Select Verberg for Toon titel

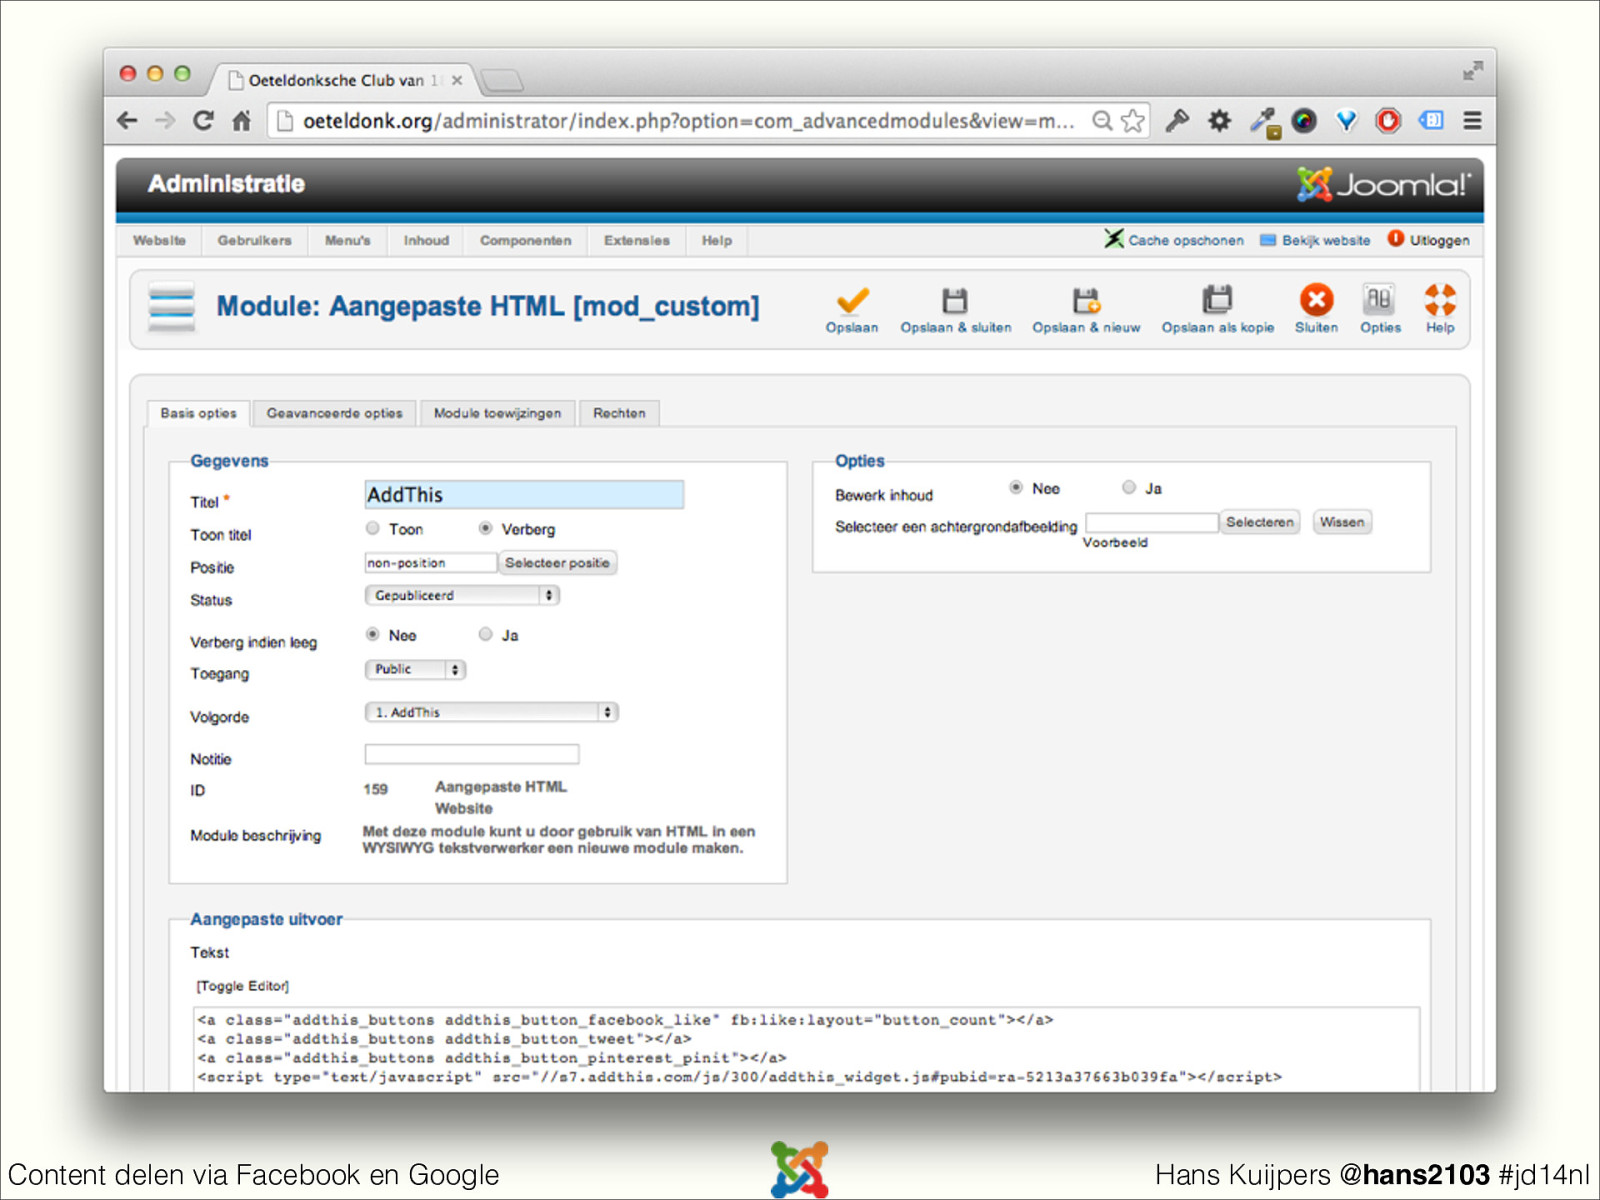(x=485, y=528)
